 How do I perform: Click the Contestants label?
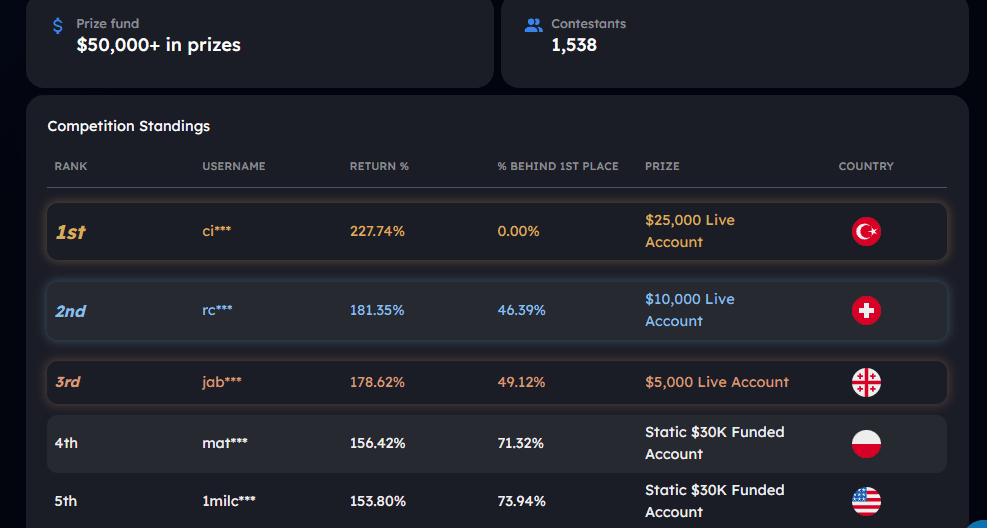589,24
